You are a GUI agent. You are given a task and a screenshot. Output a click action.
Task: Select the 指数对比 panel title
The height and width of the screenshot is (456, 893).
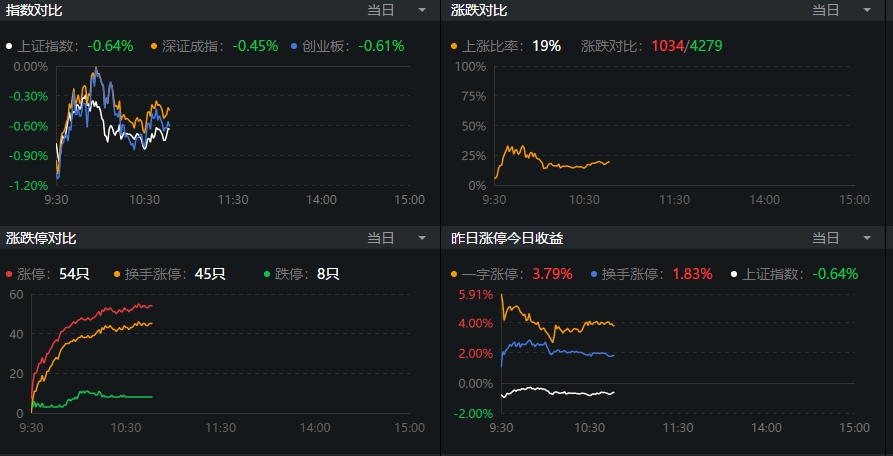pyautogui.click(x=34, y=10)
